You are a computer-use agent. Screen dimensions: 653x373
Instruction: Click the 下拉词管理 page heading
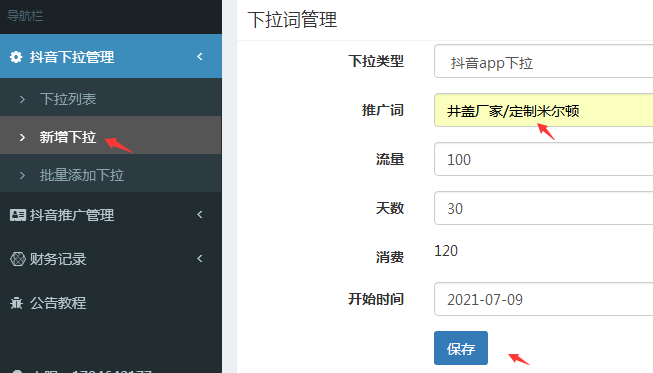click(292, 20)
